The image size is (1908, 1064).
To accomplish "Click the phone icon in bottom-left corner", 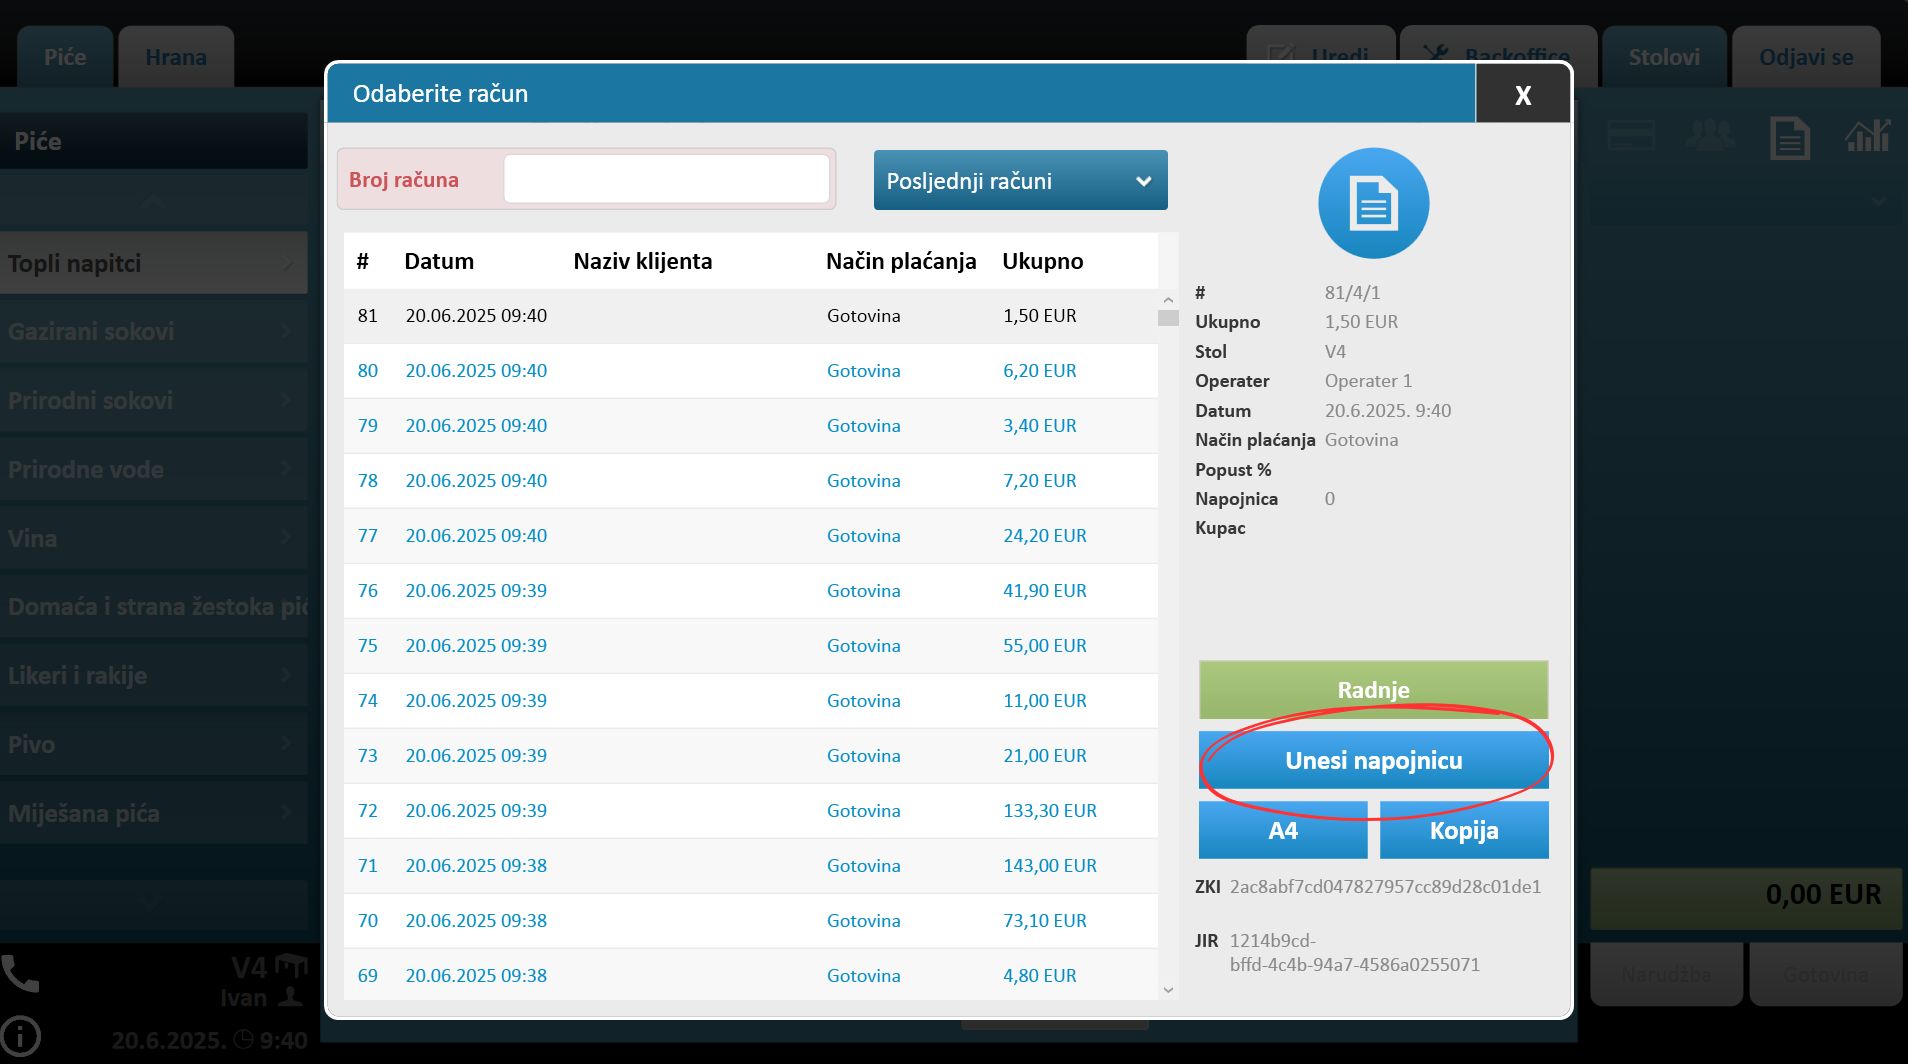I will coord(20,973).
